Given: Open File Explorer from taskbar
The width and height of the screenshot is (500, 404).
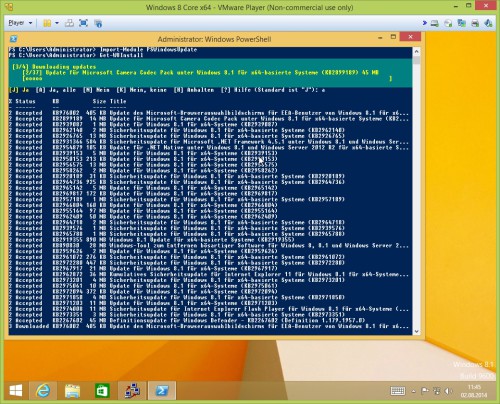Looking at the screenshot, I should pos(72,390).
